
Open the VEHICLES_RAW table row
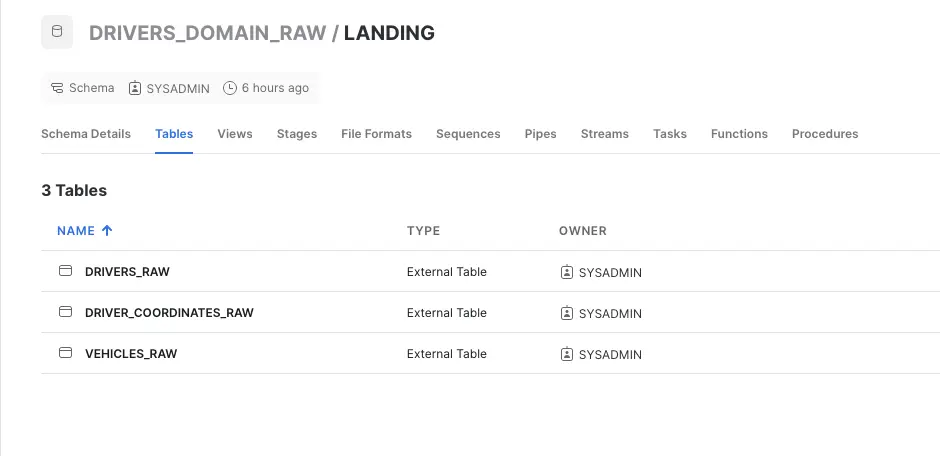(x=490, y=354)
